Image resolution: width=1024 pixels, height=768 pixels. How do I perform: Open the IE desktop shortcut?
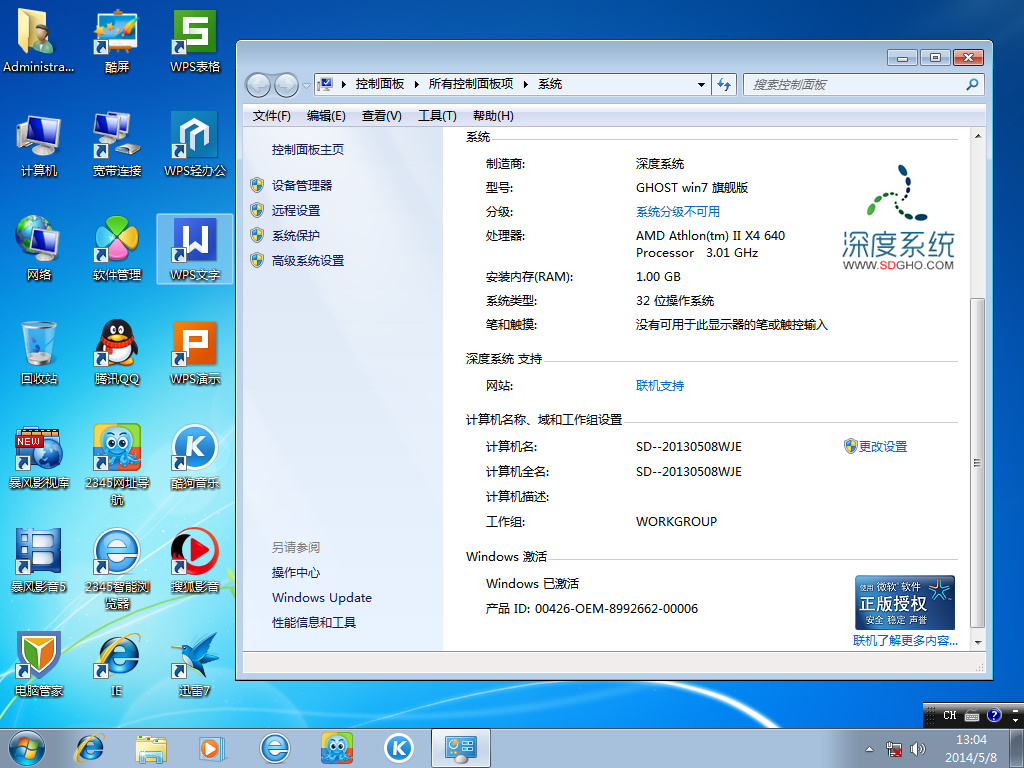point(116,665)
